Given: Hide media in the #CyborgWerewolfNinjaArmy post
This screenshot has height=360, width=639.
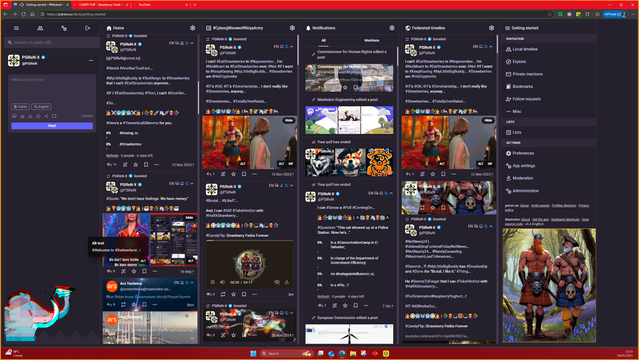Looking at the screenshot, I should (289, 120).
